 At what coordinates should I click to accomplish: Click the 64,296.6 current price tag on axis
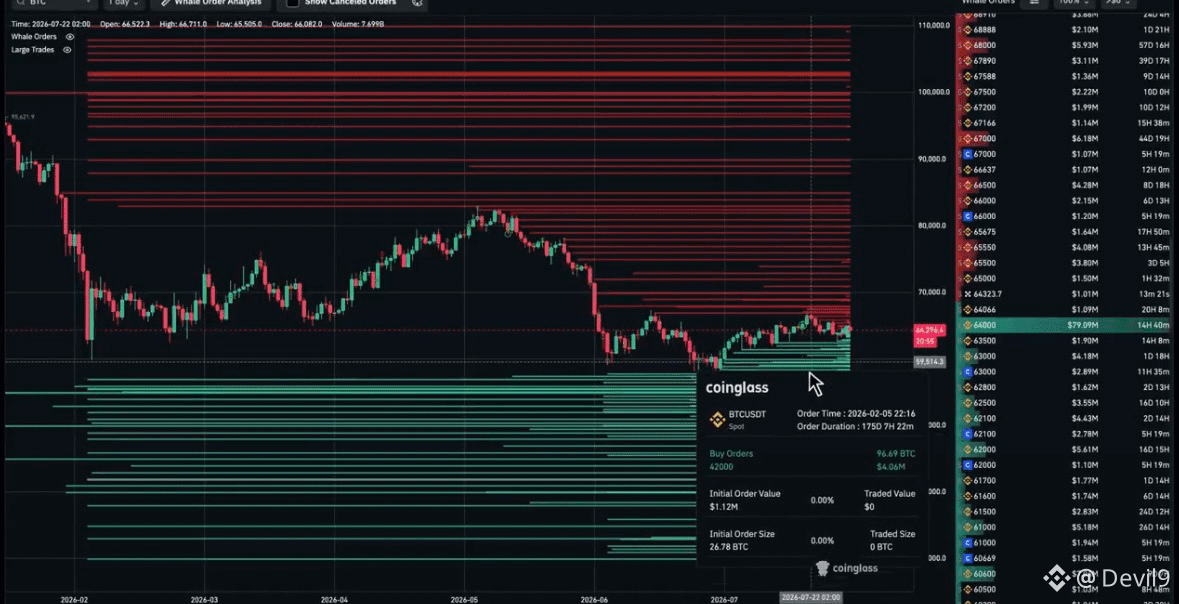coord(929,330)
